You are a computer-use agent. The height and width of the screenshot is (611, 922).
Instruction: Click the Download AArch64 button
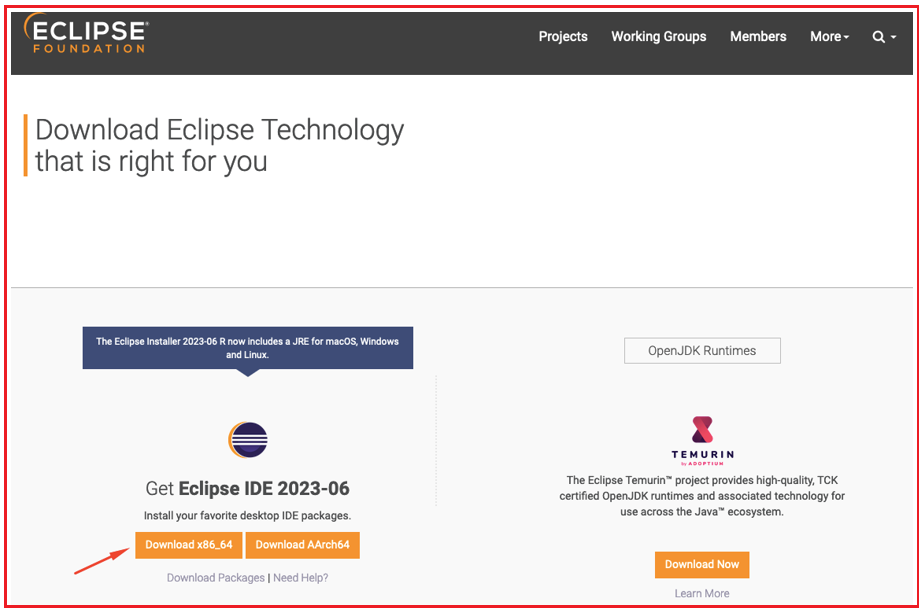click(x=302, y=545)
